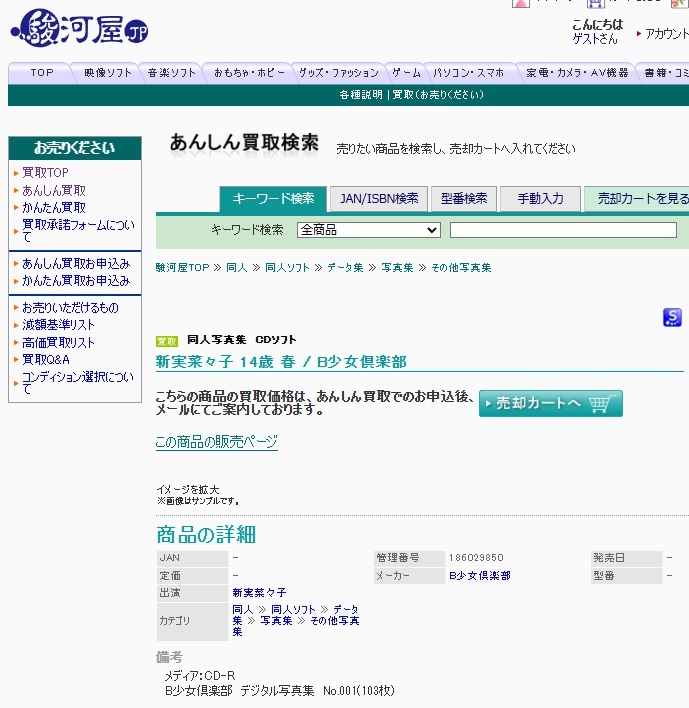Switch to the JAN/ISBN検索 tab
Screen dimensions: 689x708
tap(379, 199)
